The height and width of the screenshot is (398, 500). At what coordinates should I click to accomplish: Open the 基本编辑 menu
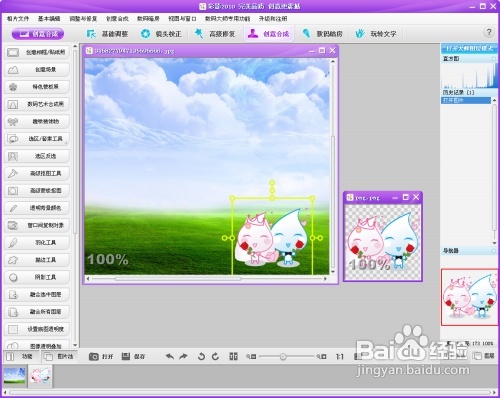pyautogui.click(x=49, y=19)
